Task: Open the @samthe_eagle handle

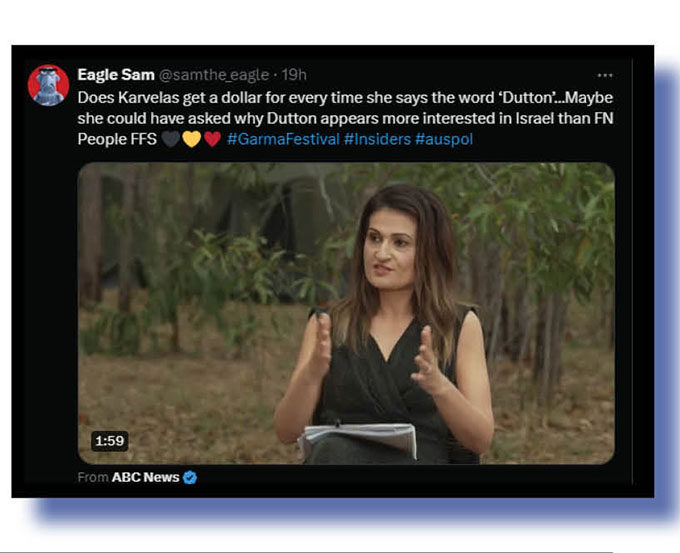Action: [x=214, y=75]
